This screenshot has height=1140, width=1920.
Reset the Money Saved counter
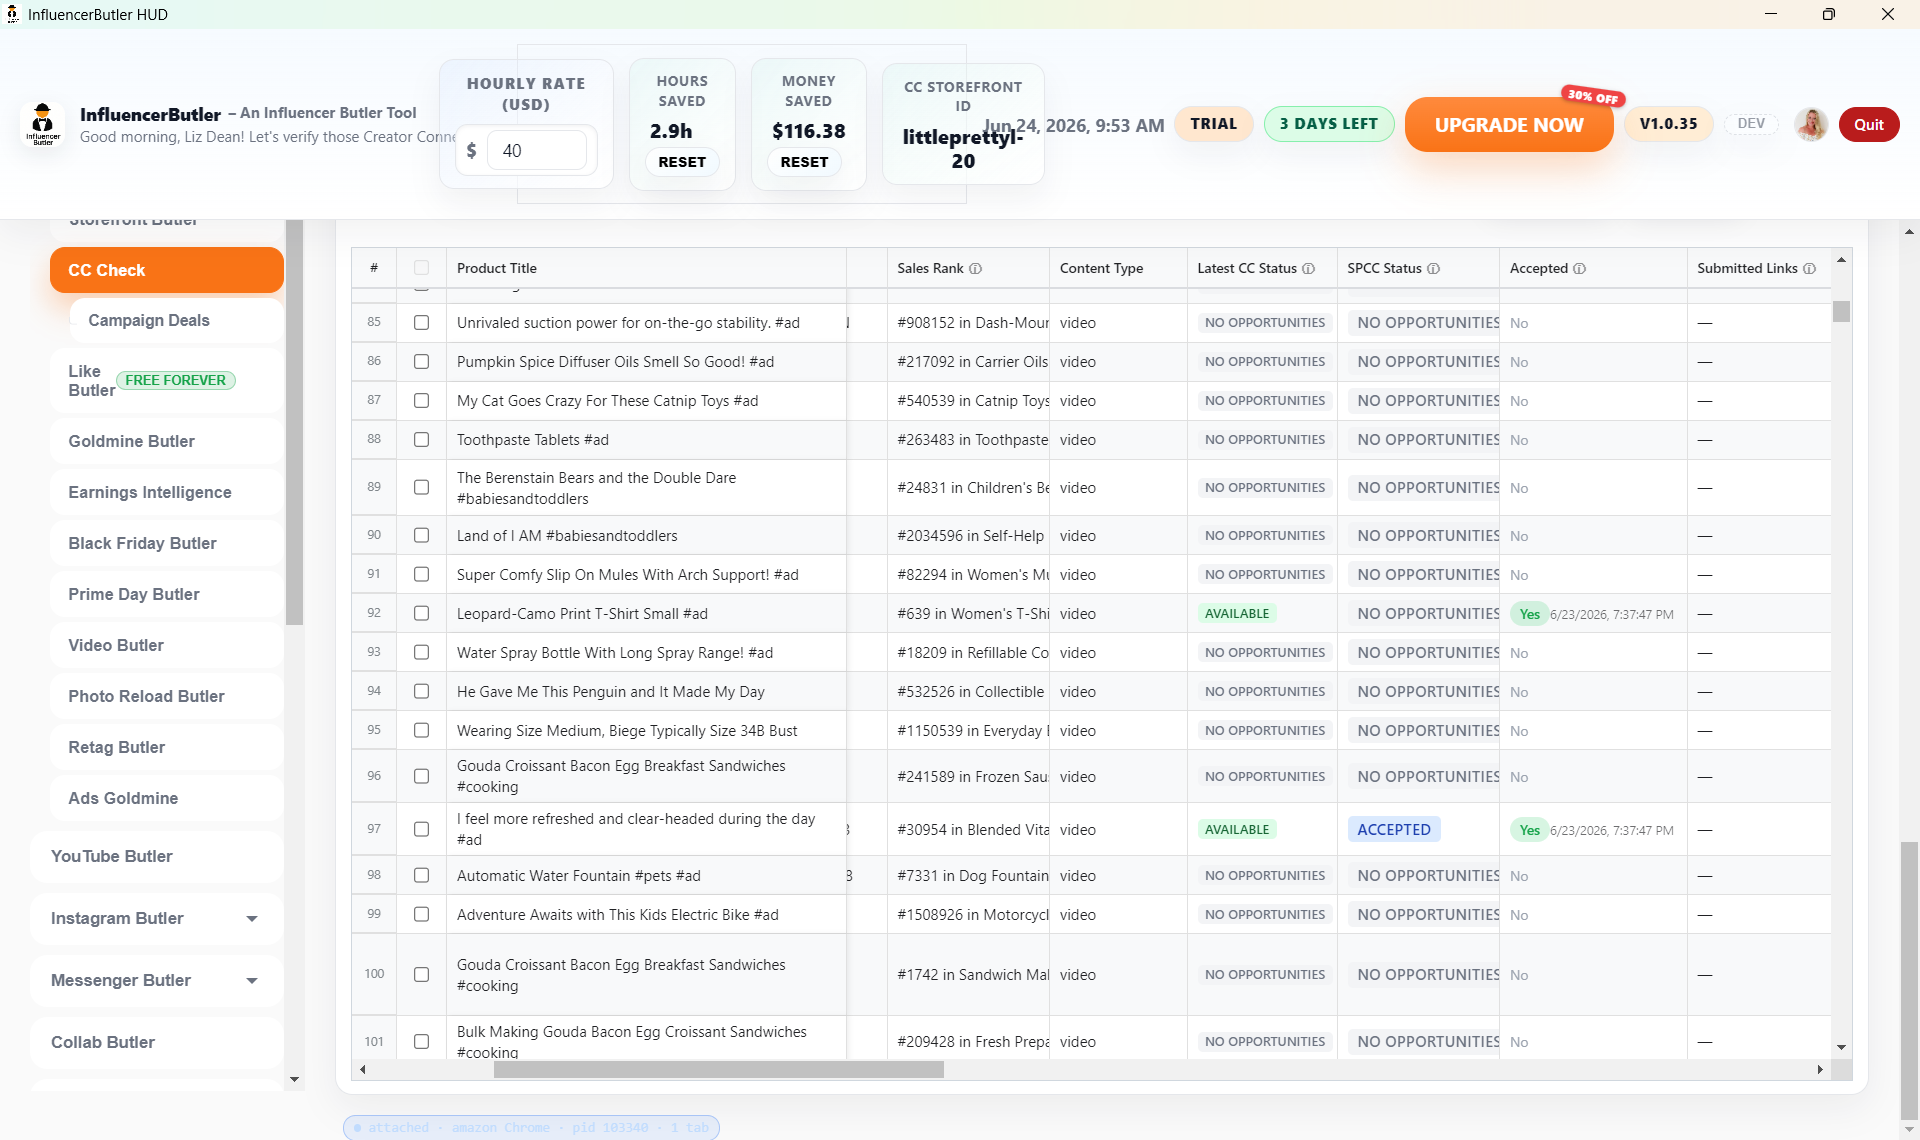pyautogui.click(x=804, y=162)
